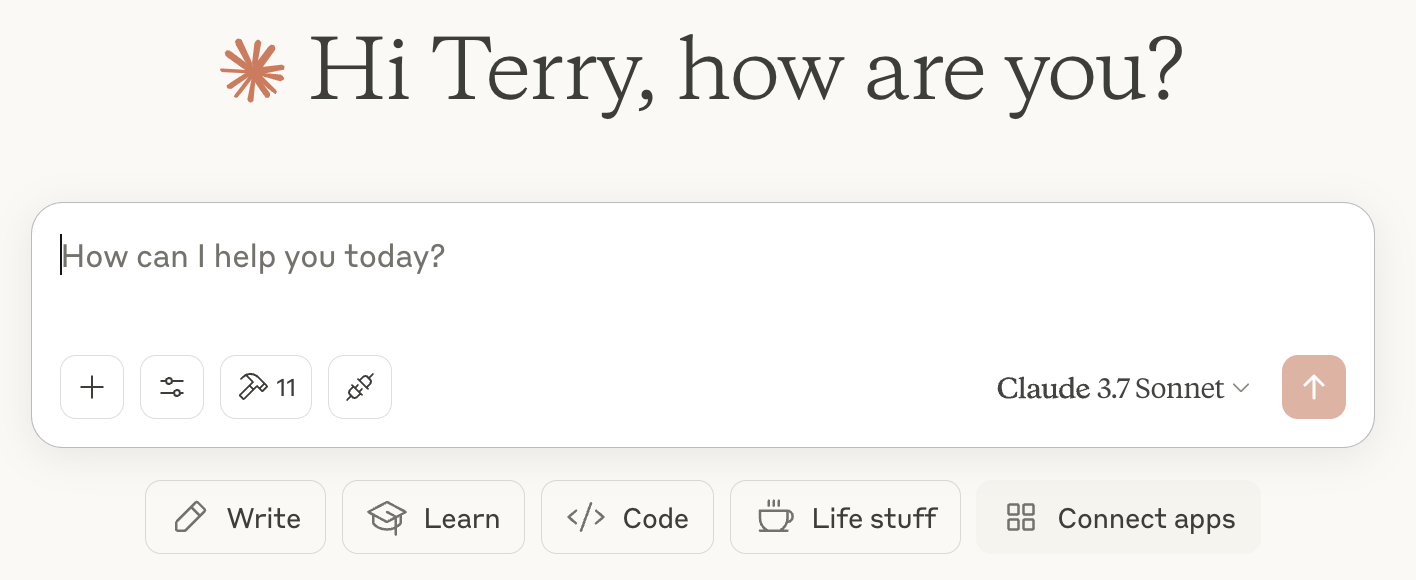Click the 11 tools count badge

coord(287,388)
